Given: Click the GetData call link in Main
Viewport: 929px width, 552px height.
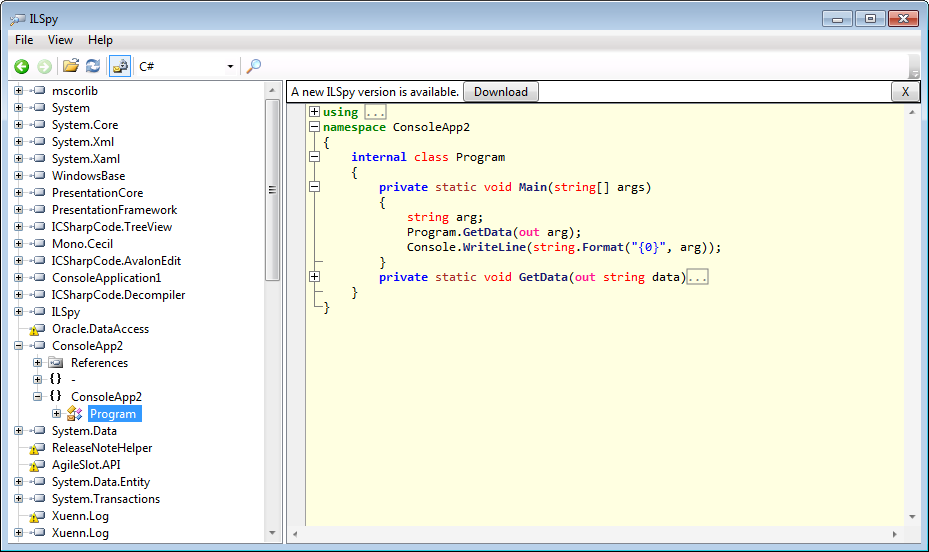Looking at the screenshot, I should (x=487, y=232).
